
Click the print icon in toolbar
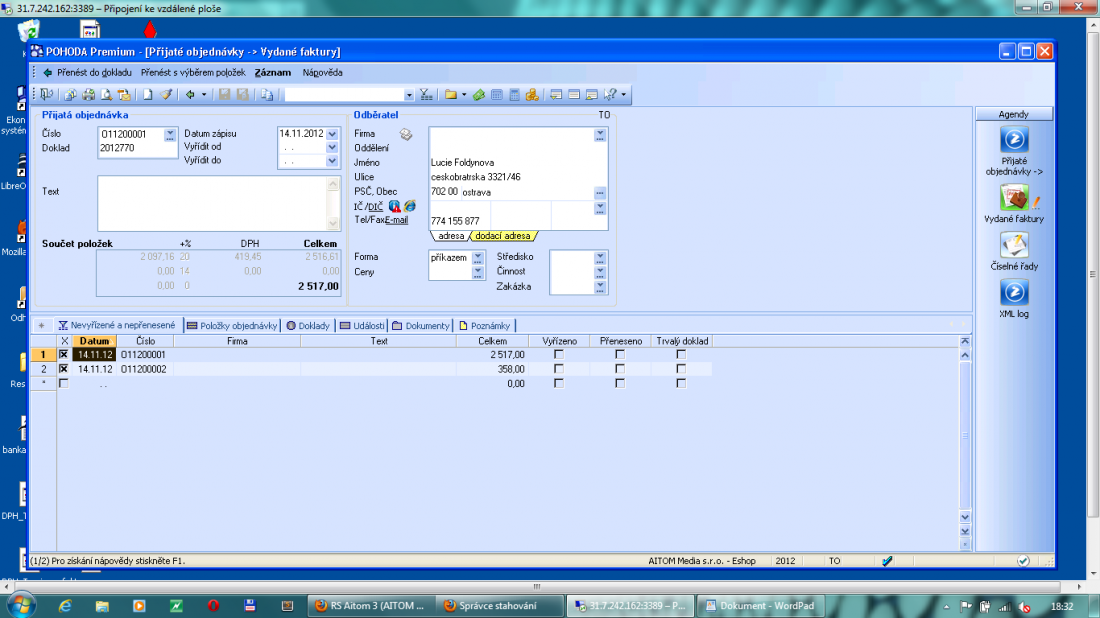[x=88, y=95]
